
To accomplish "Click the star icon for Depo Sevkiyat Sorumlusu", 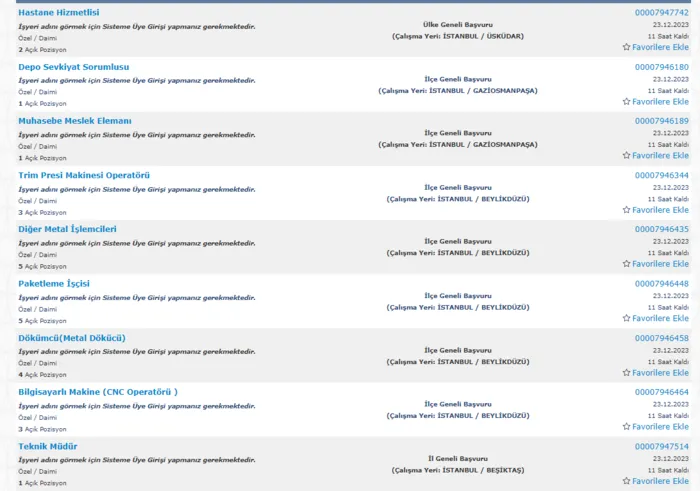I will (627, 102).
